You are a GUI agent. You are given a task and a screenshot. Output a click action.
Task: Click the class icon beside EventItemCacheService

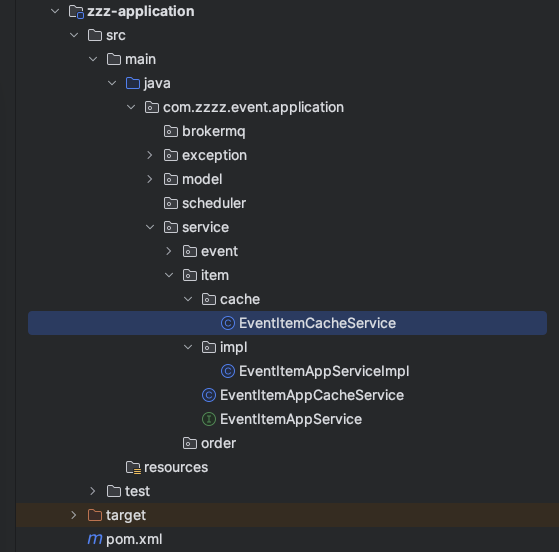coord(228,323)
